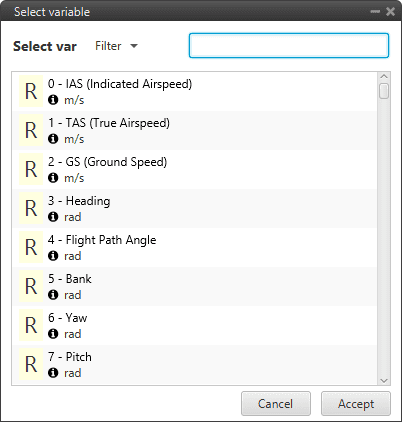This screenshot has height=422, width=402.
Task: Click the scroll down arrow of list
Action: 384,380
